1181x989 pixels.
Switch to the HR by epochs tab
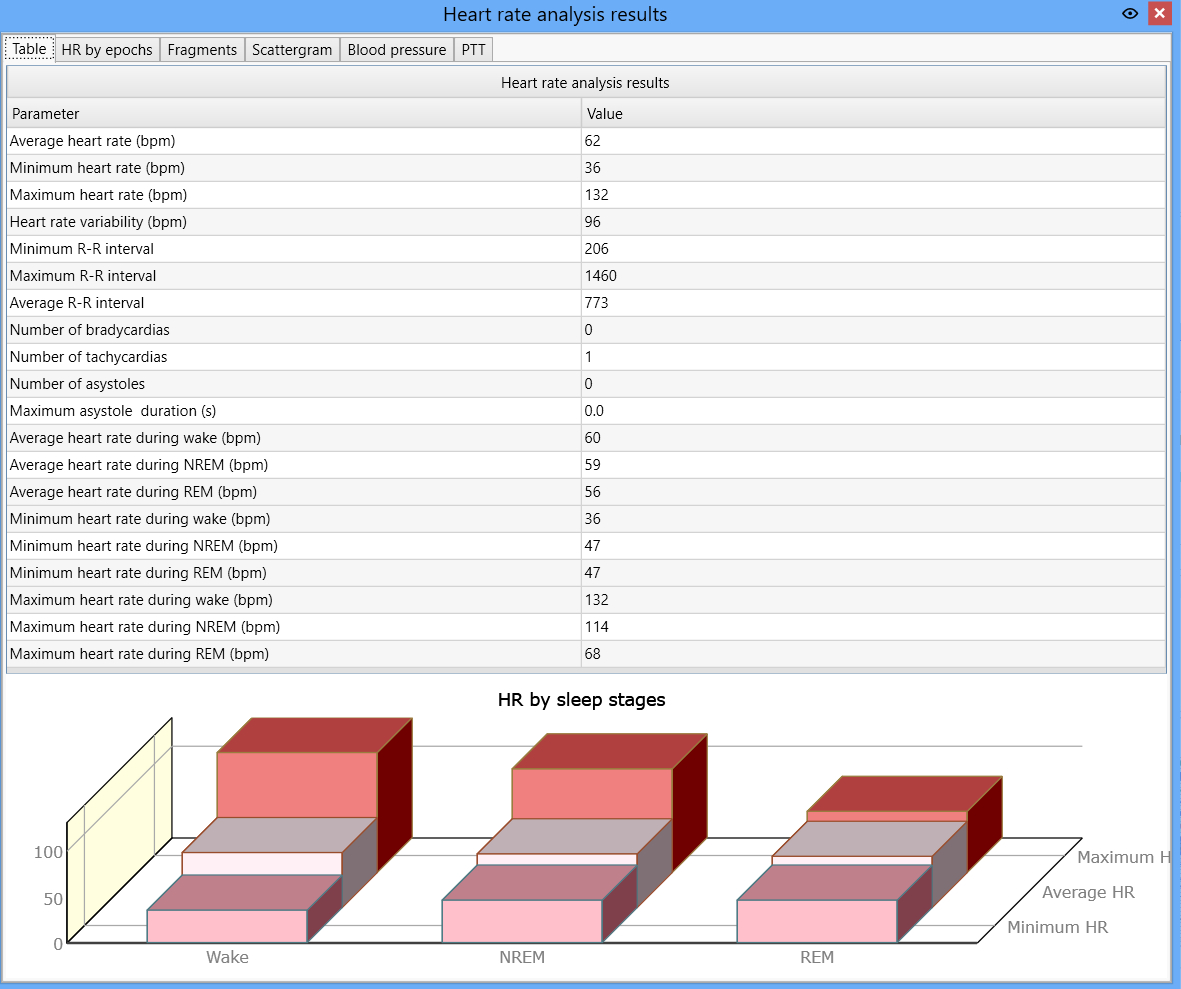[107, 50]
